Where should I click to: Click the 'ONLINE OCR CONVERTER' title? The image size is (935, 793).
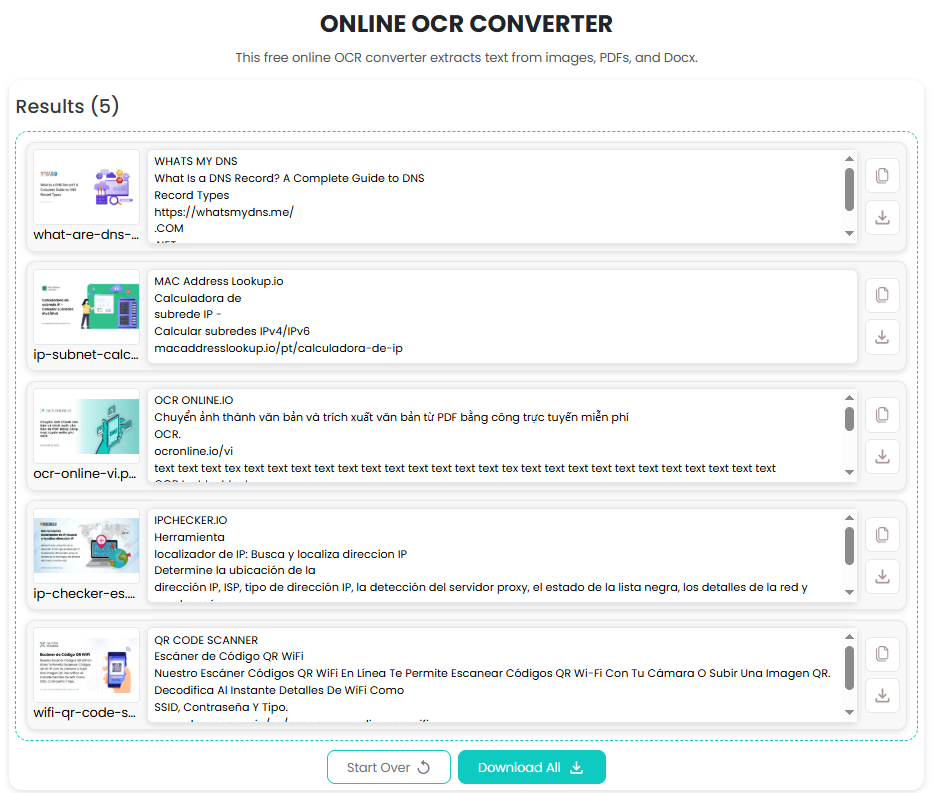(466, 24)
